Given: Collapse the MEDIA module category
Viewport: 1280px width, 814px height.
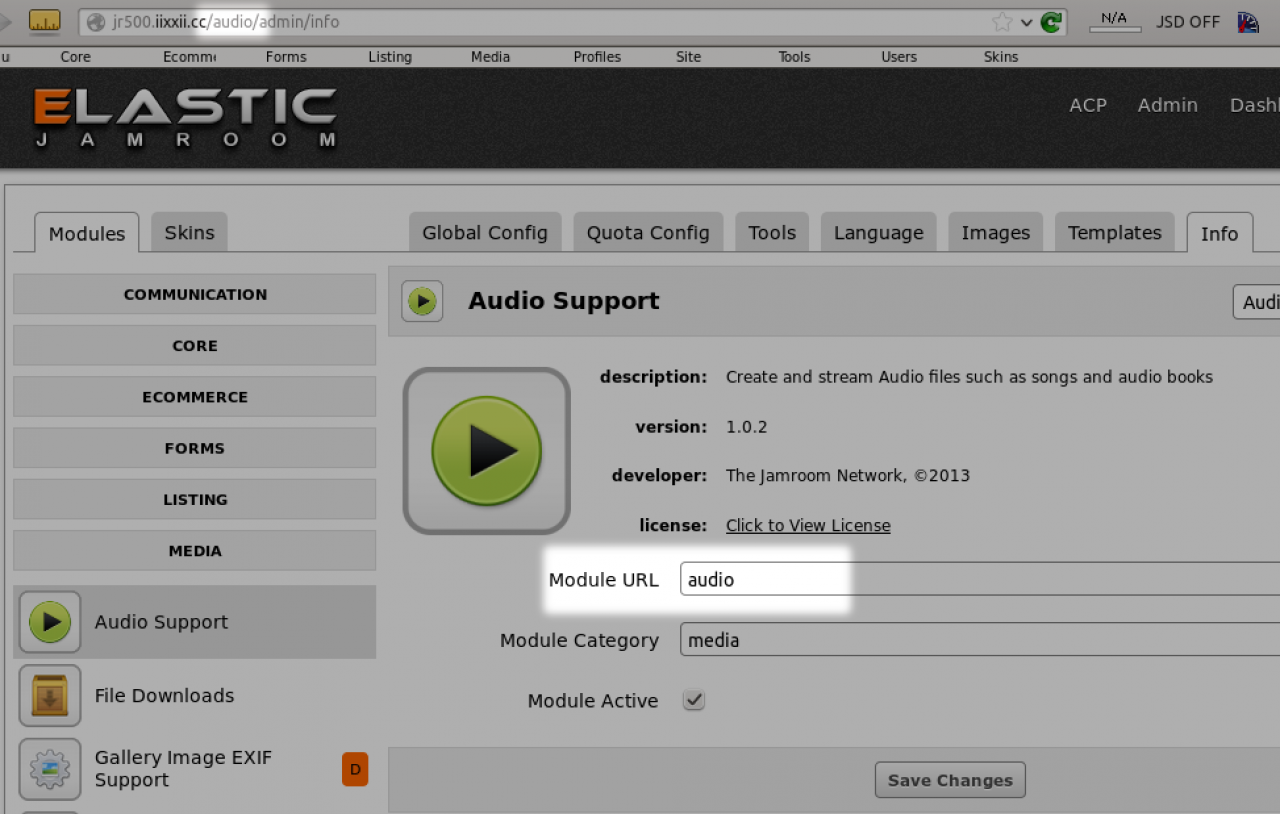Looking at the screenshot, I should (195, 551).
